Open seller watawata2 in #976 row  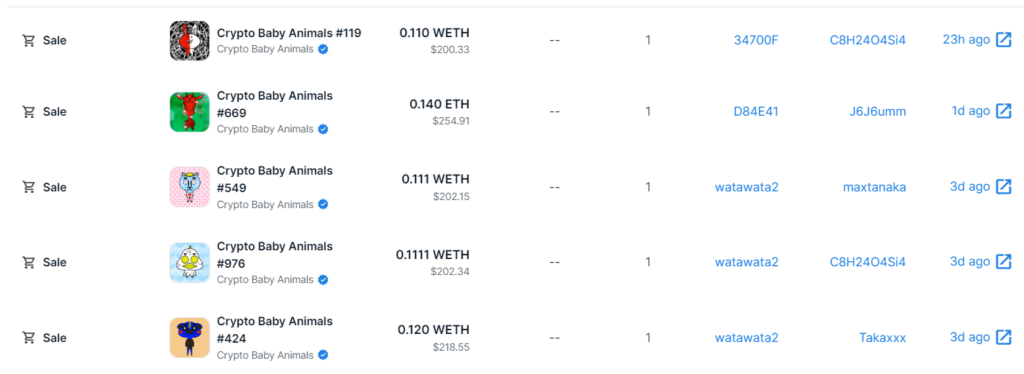pyautogui.click(x=746, y=262)
